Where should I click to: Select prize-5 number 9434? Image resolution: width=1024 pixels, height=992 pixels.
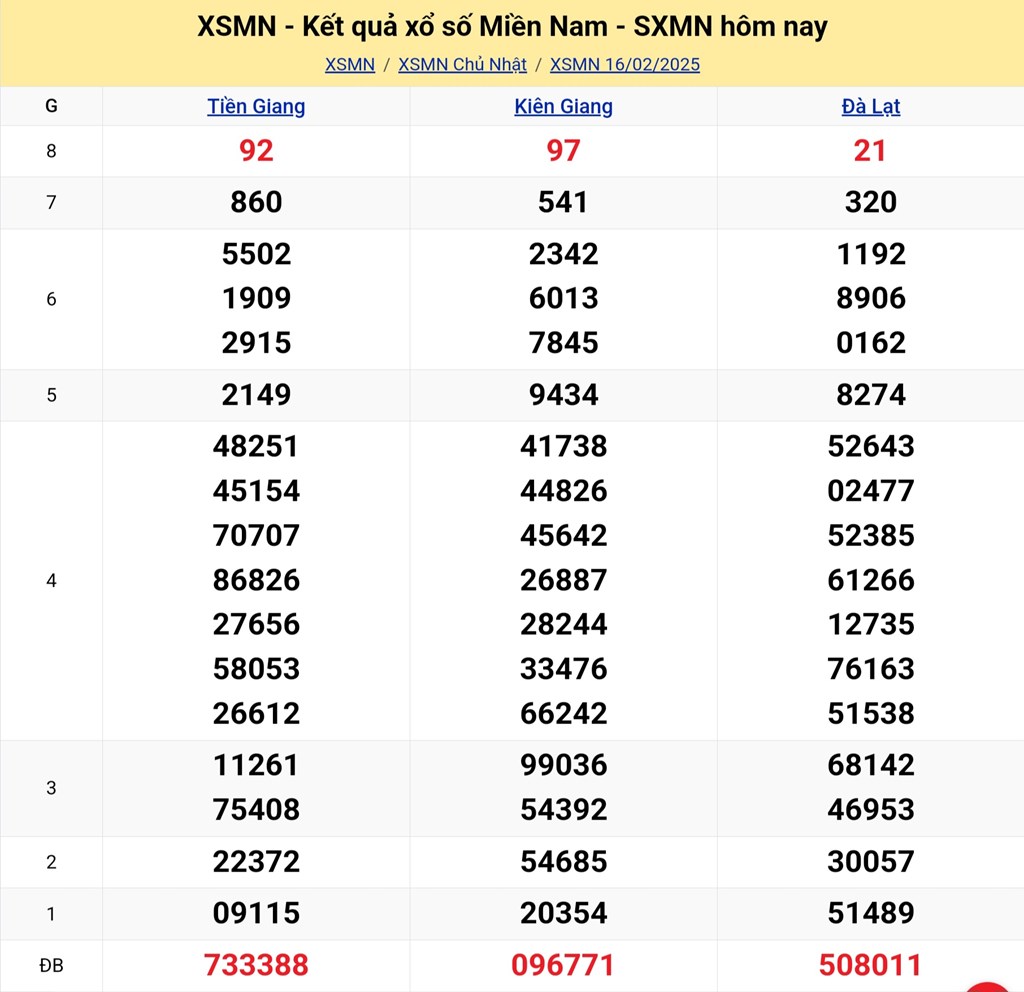[563, 395]
